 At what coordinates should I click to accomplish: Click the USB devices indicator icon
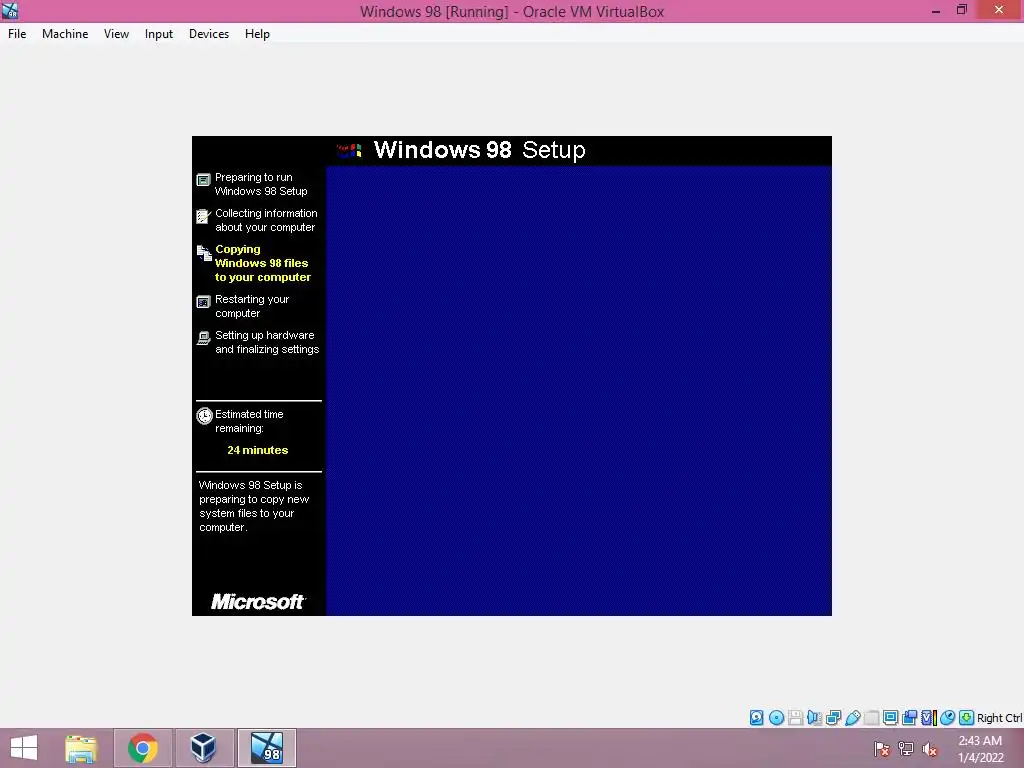click(x=852, y=718)
